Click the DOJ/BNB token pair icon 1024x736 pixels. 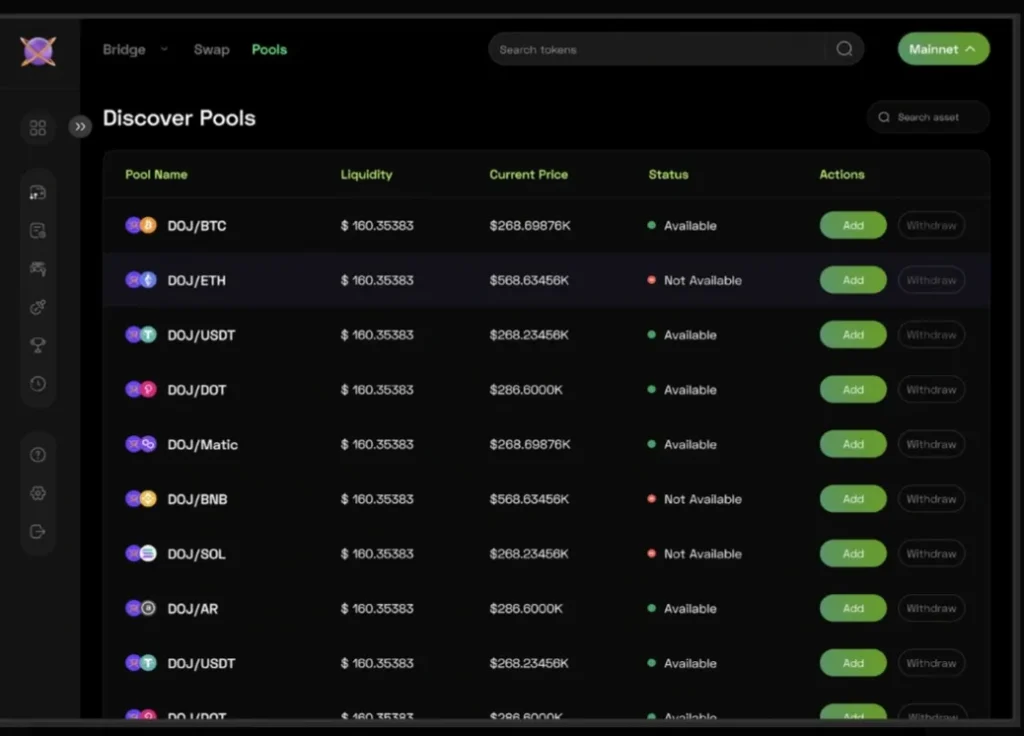[140, 499]
